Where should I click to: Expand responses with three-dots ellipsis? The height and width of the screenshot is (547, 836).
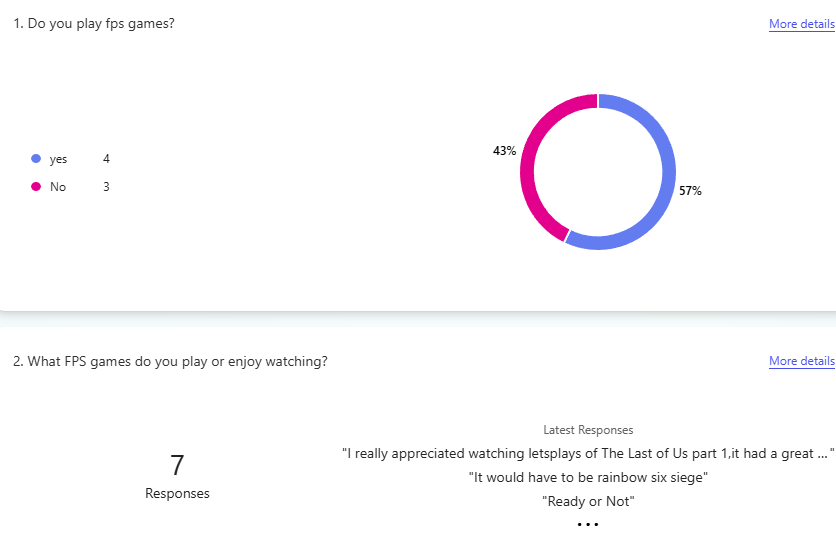coord(588,525)
